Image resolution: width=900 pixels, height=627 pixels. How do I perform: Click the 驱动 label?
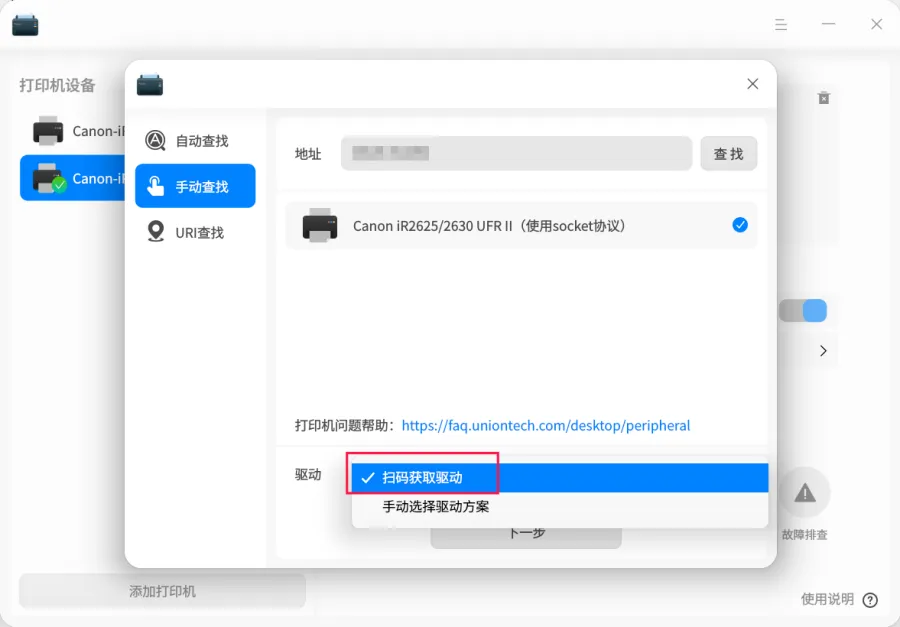pos(308,475)
